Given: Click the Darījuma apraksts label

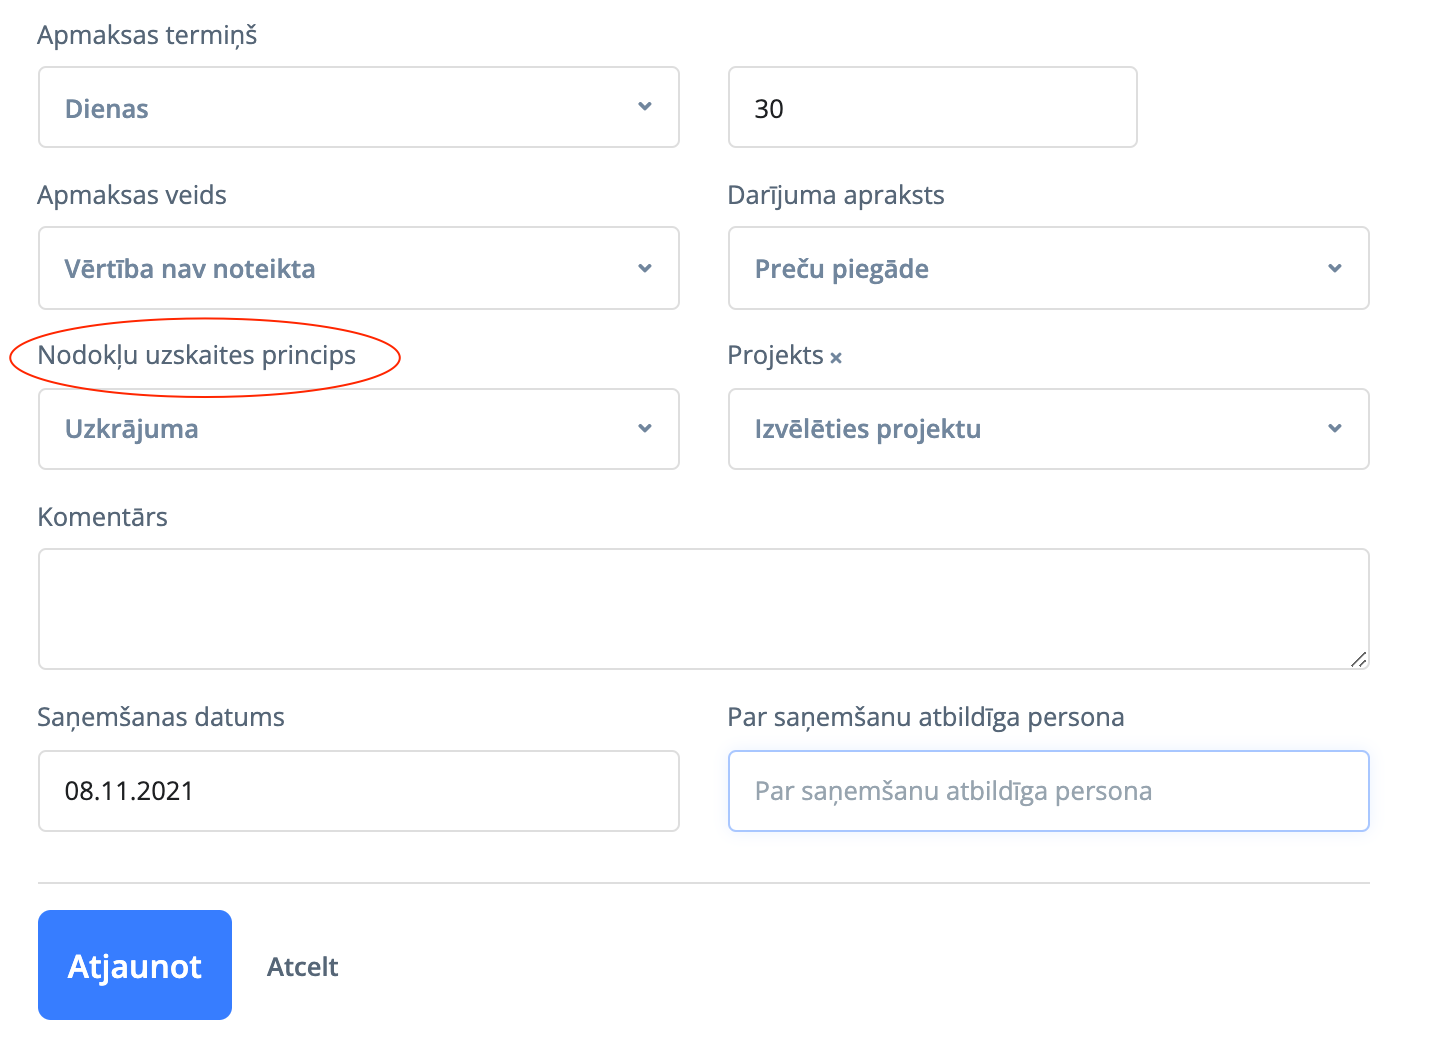Looking at the screenshot, I should click(x=836, y=195).
